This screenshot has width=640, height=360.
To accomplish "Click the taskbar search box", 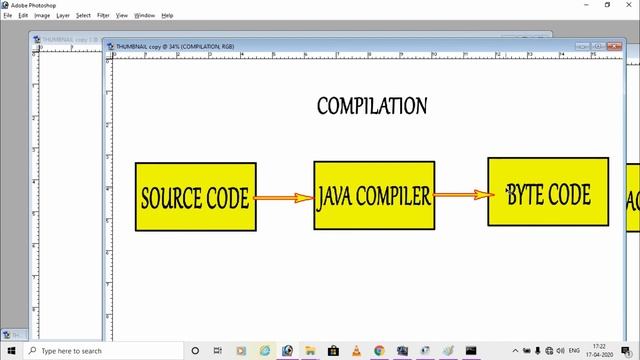I will click(104, 351).
